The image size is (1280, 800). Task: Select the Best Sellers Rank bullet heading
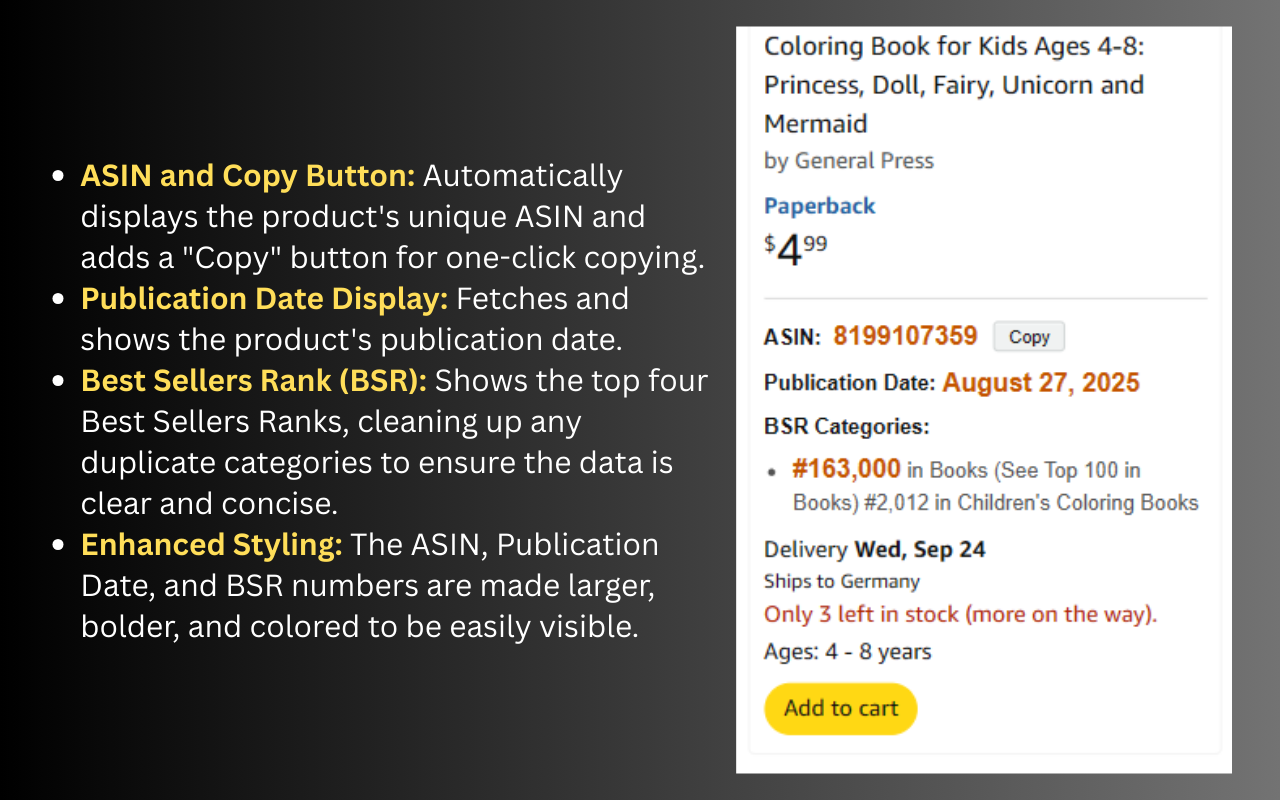[252, 380]
